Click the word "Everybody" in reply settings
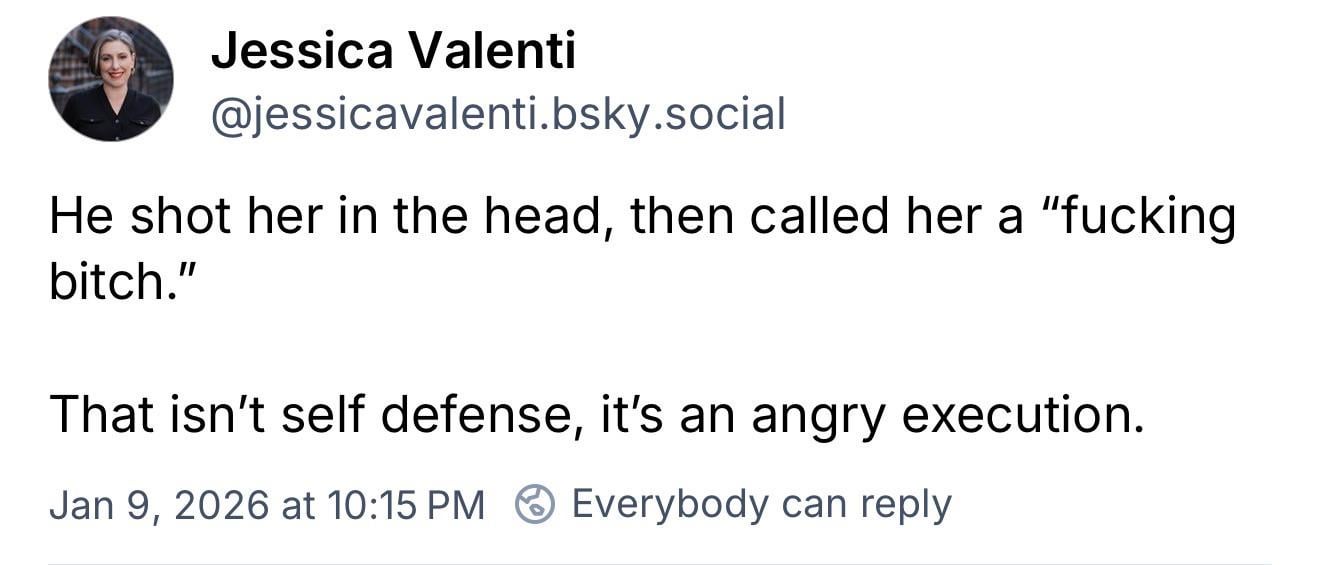The width and height of the screenshot is (1320, 565). pyautogui.click(x=669, y=504)
